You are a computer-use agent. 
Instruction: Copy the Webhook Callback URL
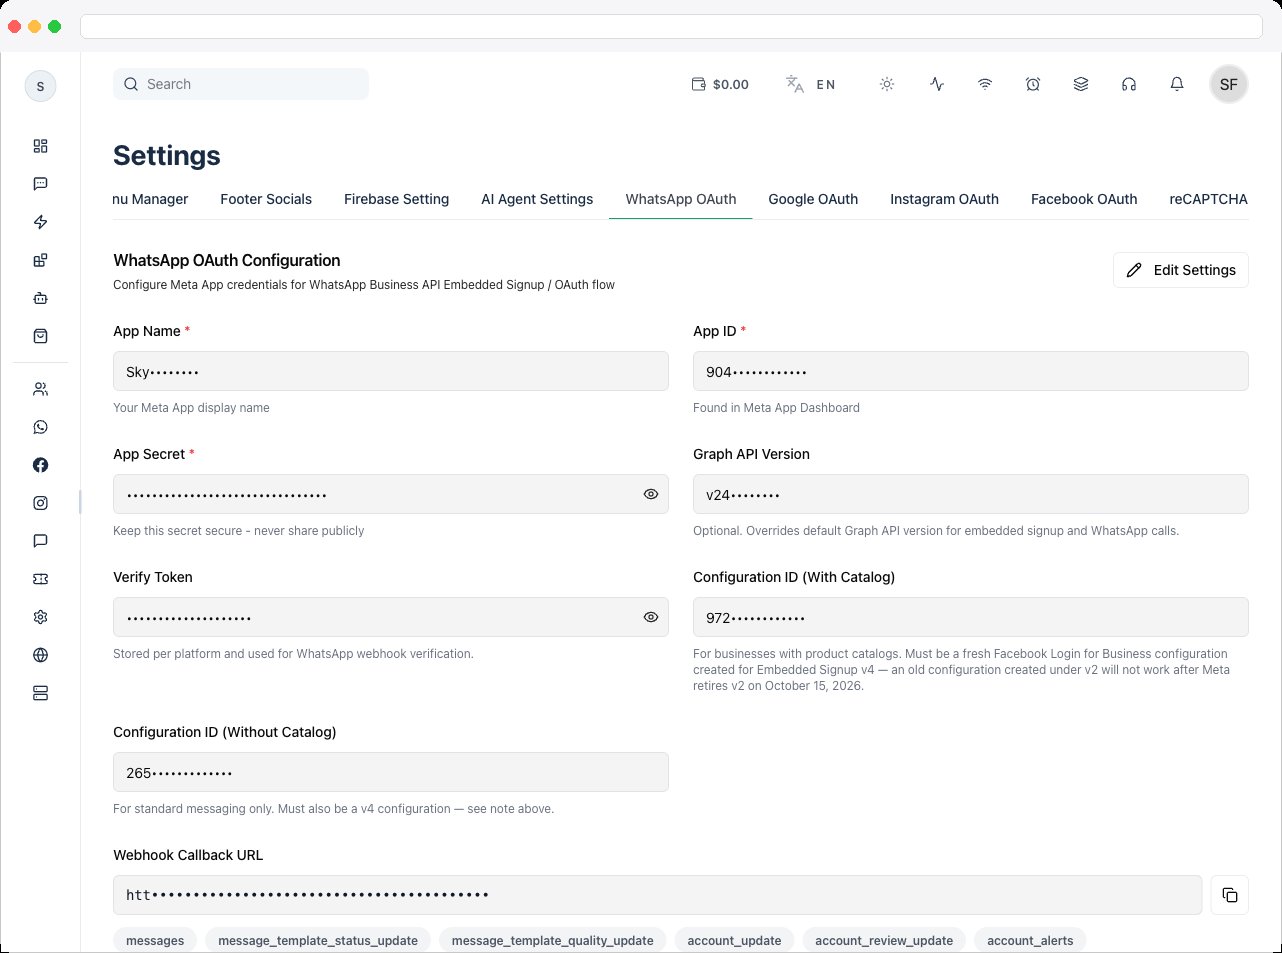1230,895
